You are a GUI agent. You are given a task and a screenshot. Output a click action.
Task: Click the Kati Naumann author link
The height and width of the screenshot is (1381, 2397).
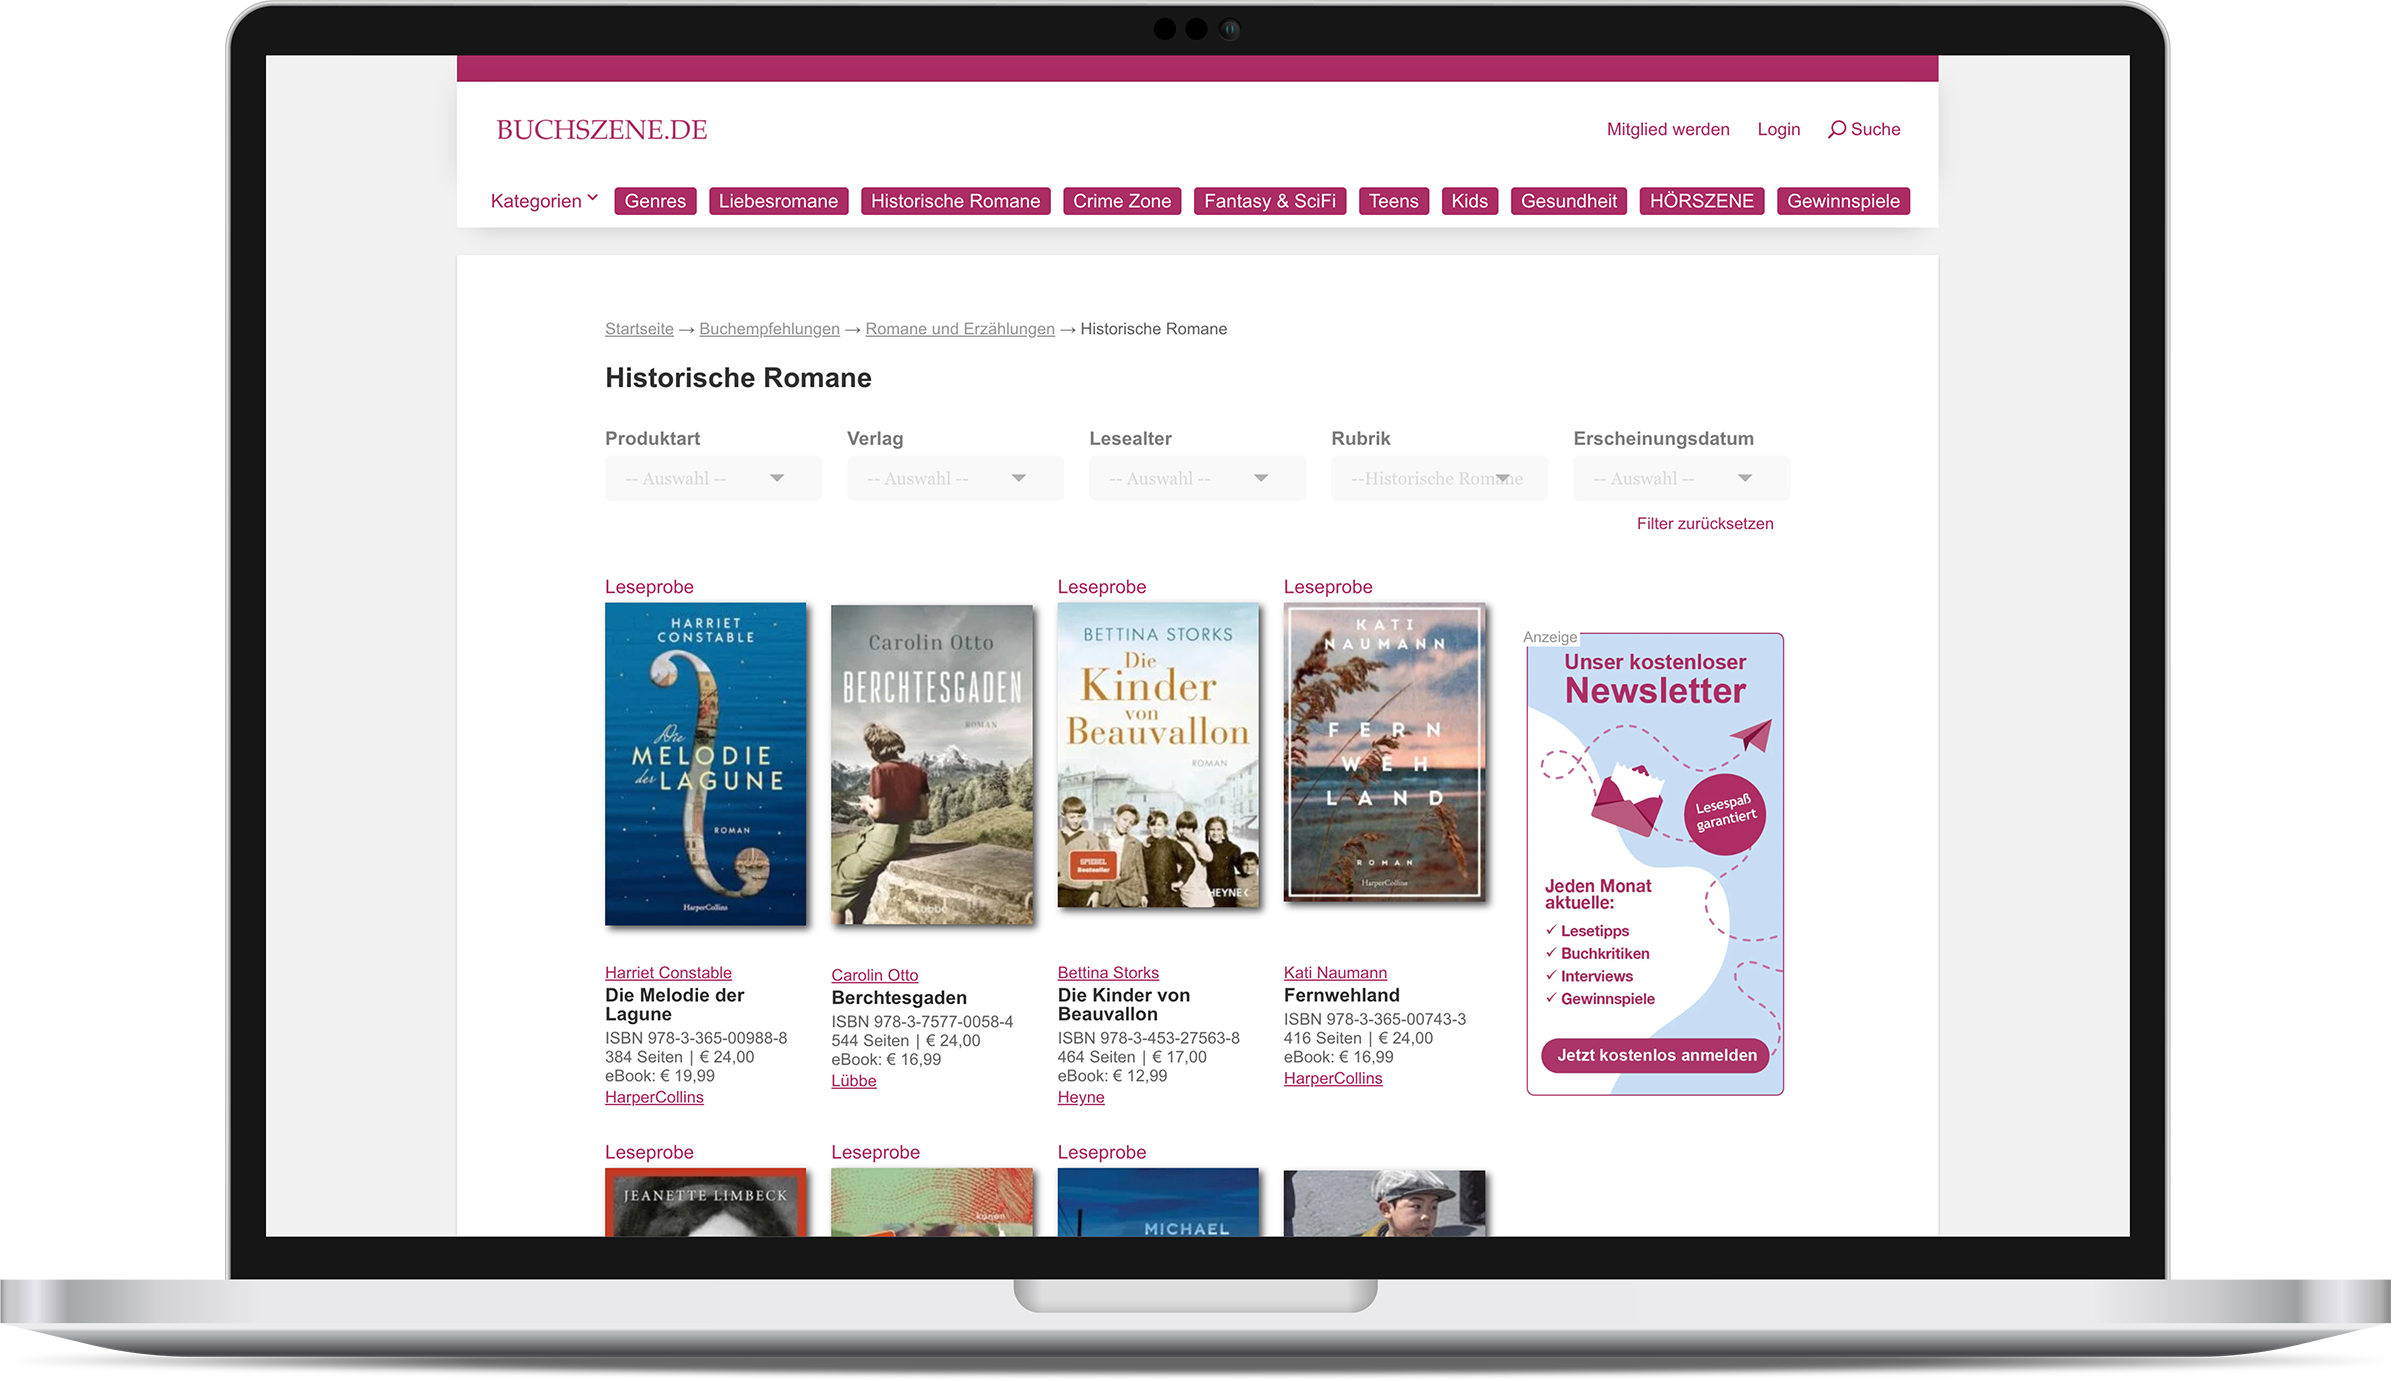tap(1334, 972)
